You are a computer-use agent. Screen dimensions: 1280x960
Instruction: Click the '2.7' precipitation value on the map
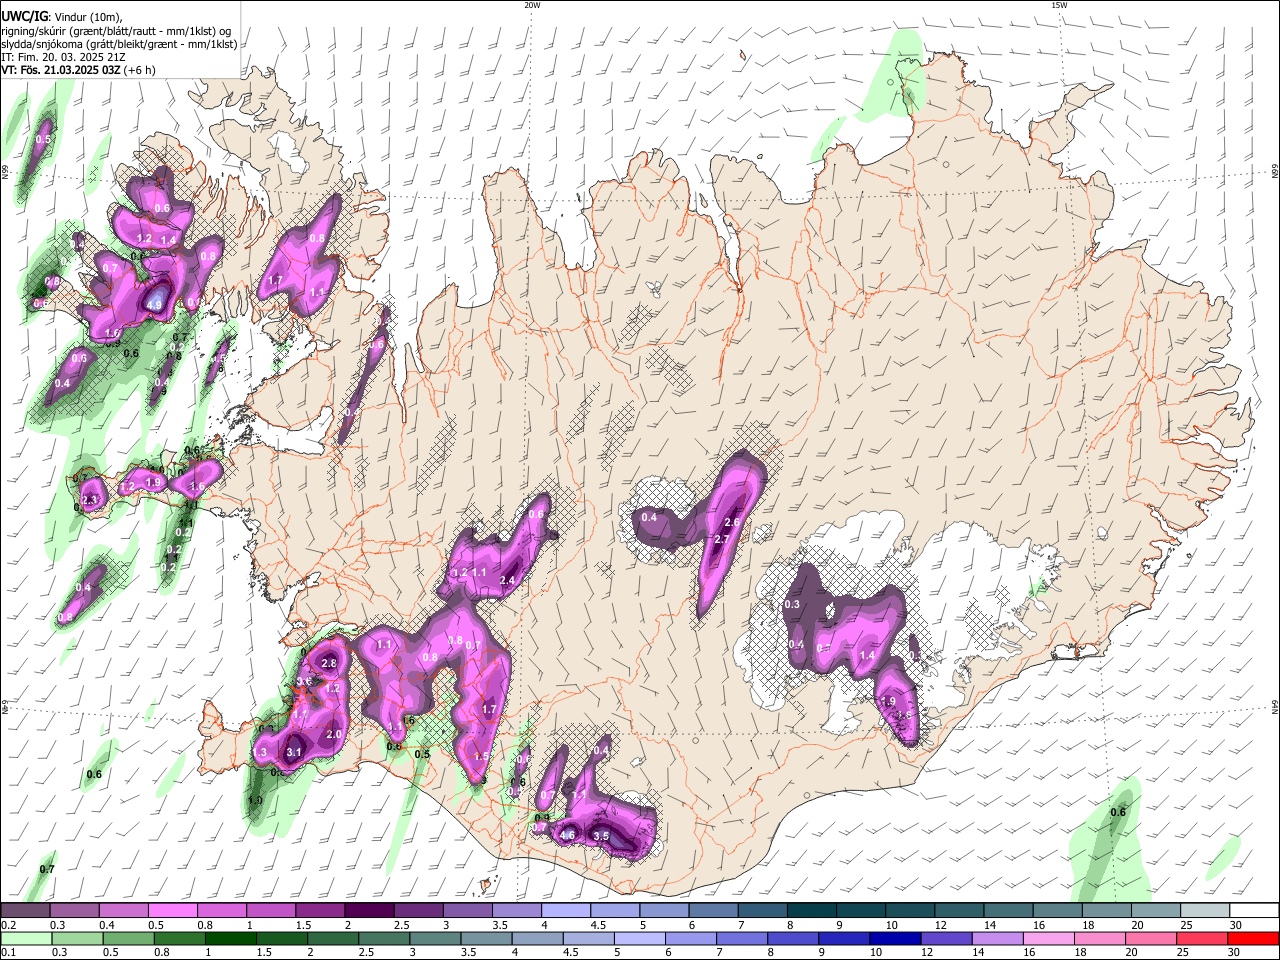[x=721, y=540]
